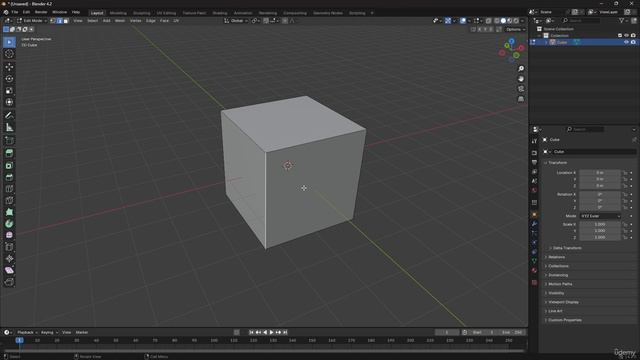Open the Render menu
640x360 pixels.
(41, 12)
